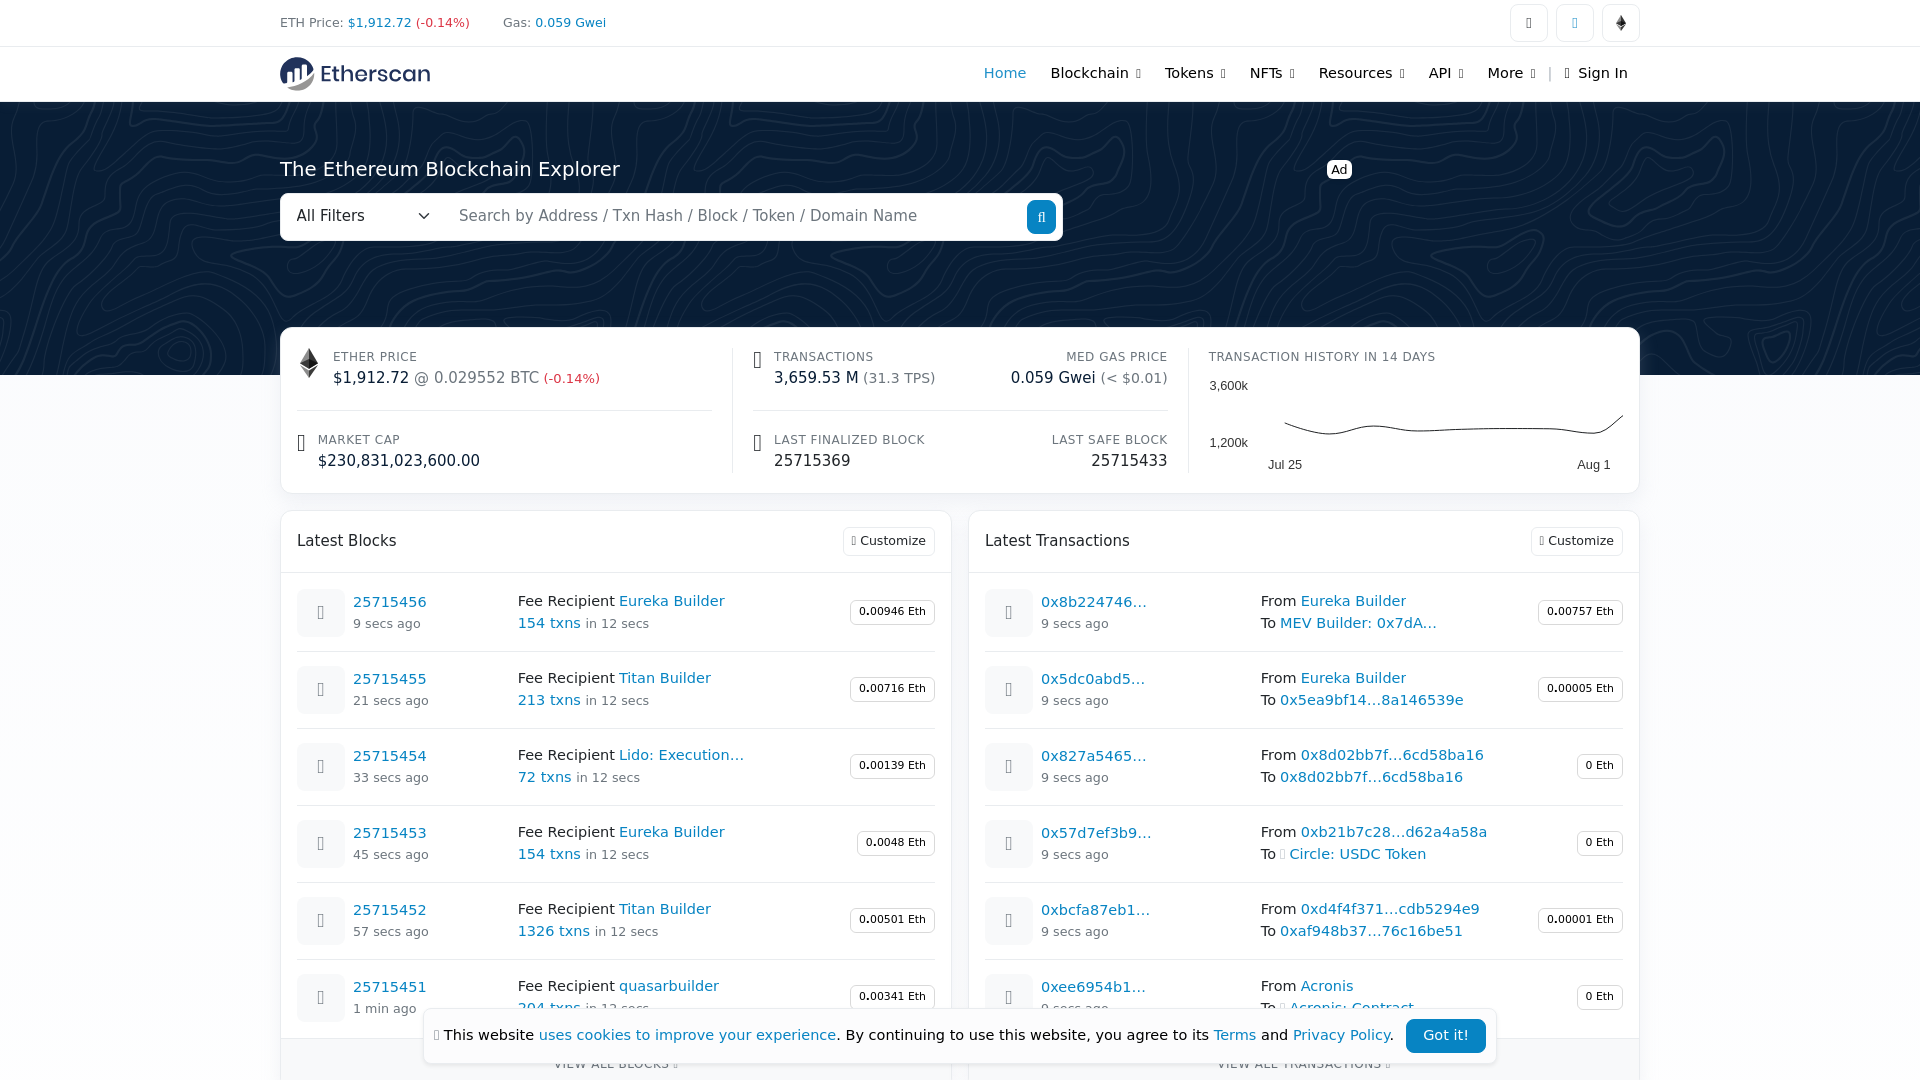This screenshot has height=1080, width=1920.
Task: Open transaction 0xbcfa87eb1
Action: click(x=1095, y=910)
